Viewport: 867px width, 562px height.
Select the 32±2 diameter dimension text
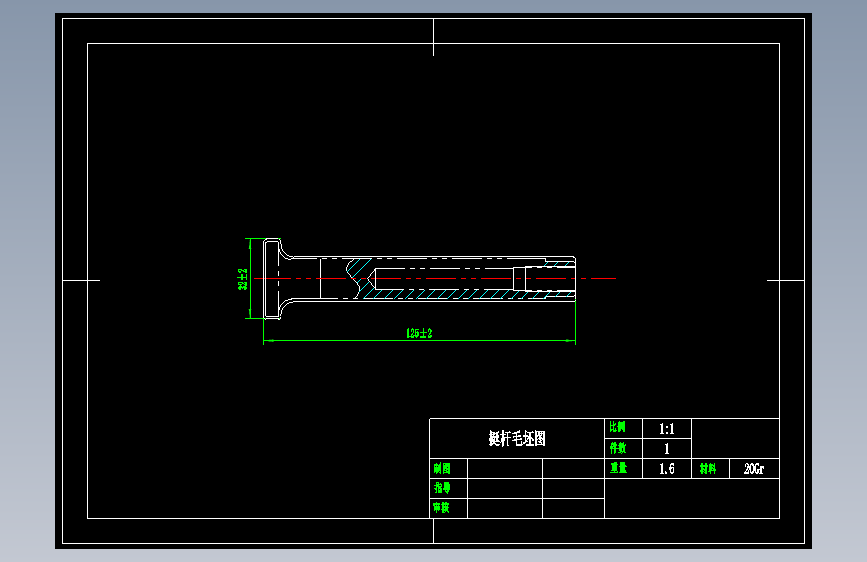[242, 279]
